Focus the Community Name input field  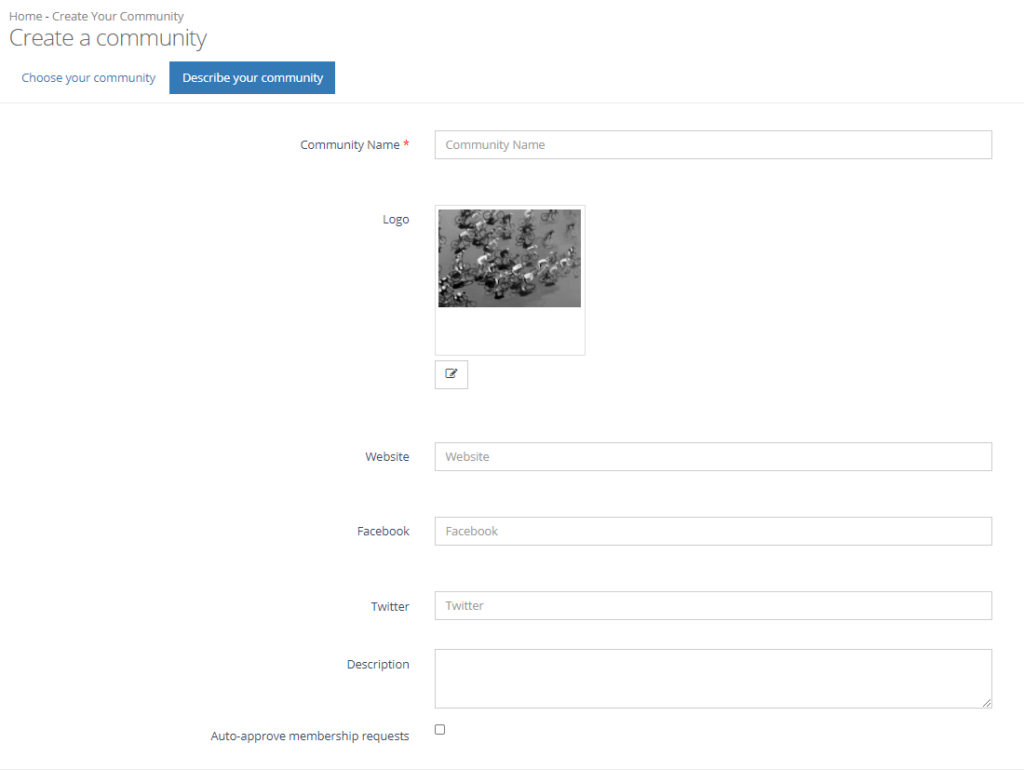pos(713,144)
